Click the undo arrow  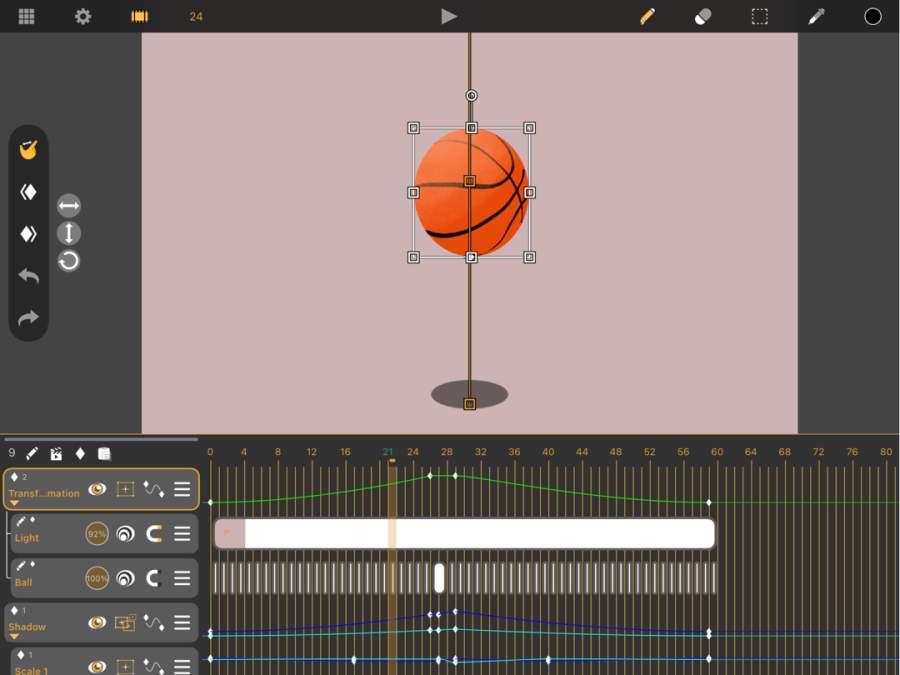coord(28,276)
